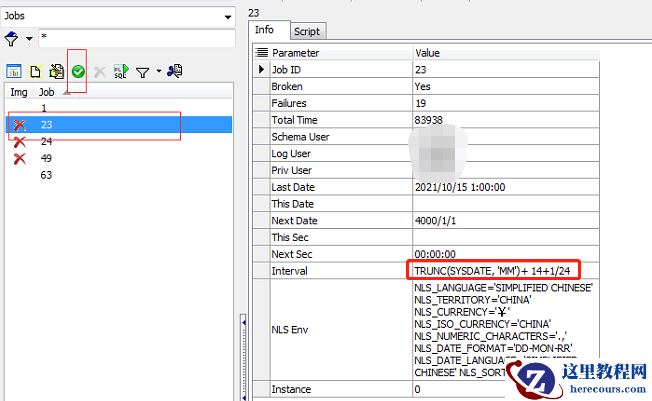Open the toolbar filter dropdown arrow
This screenshot has width=652, height=401.
[158, 72]
